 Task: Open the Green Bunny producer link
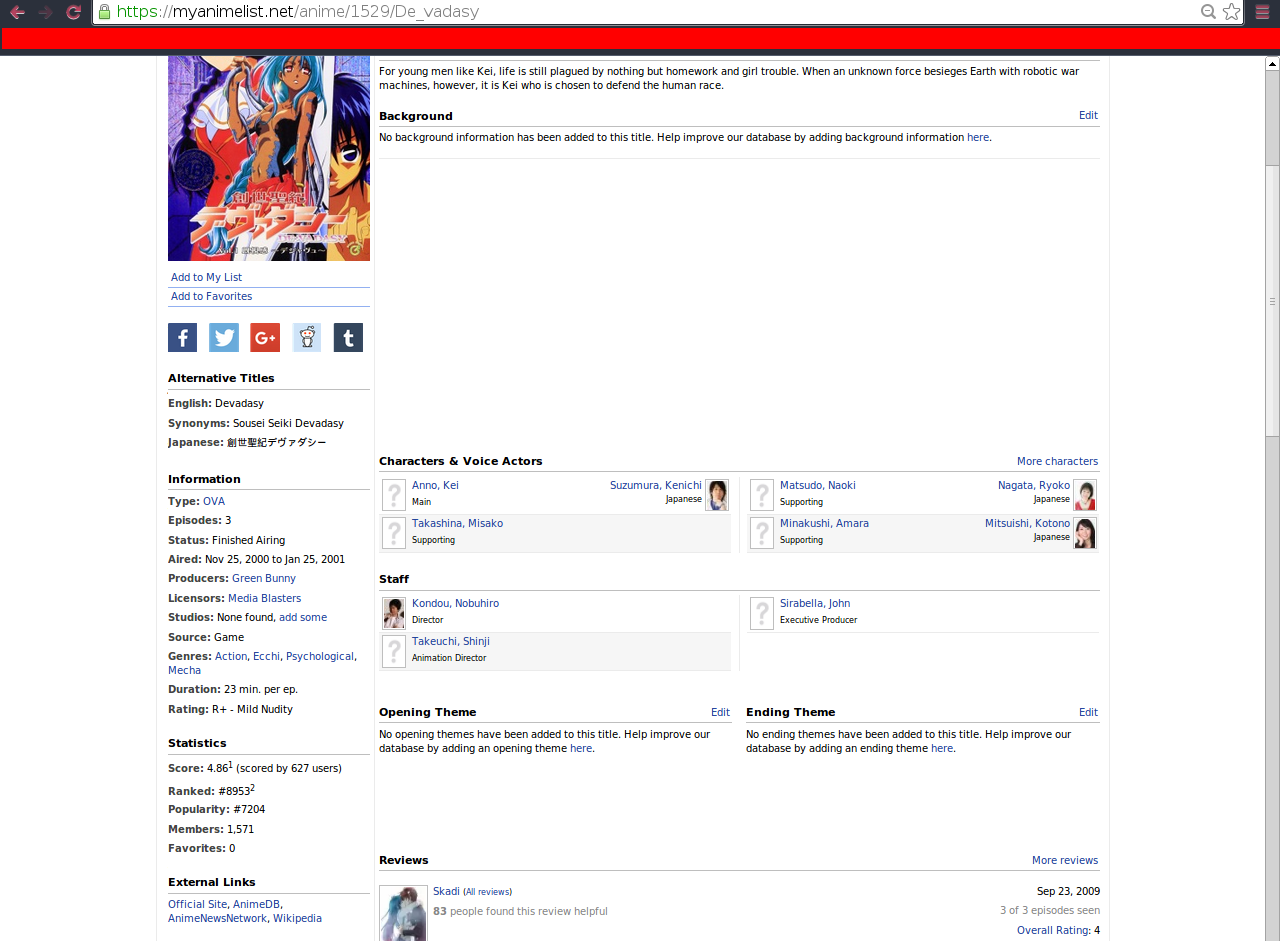click(x=264, y=578)
